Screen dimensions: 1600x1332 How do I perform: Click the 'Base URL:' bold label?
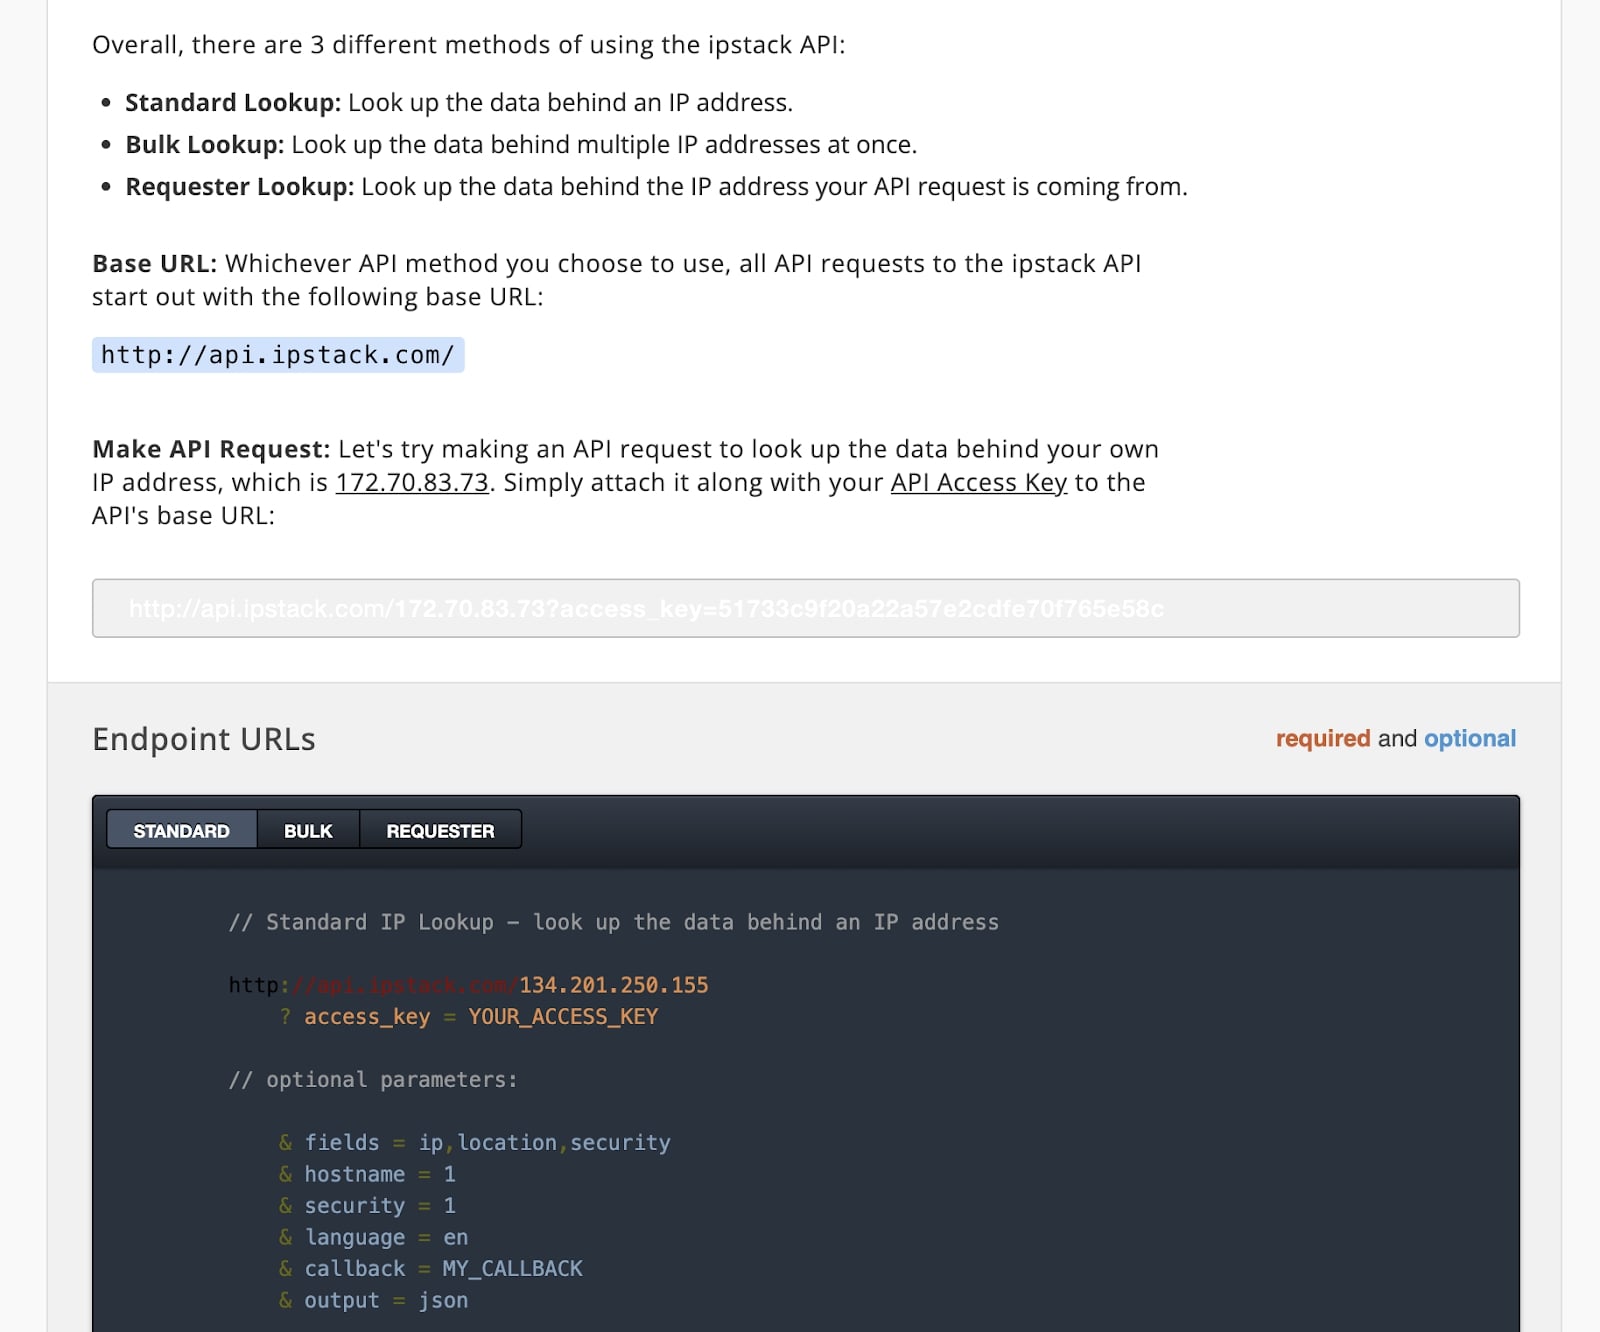(155, 263)
